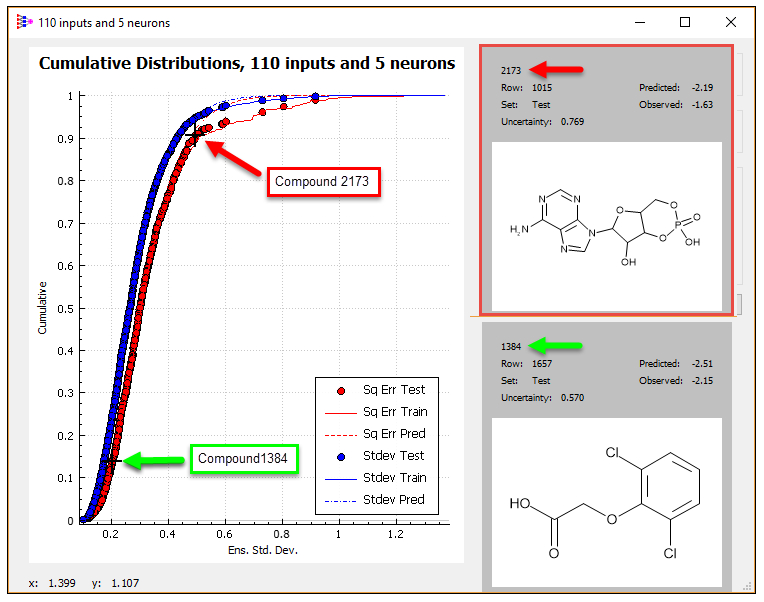Viewport: 764px width, 602px height.
Task: Select the Stdev Pred legend entry
Action: pos(375,500)
